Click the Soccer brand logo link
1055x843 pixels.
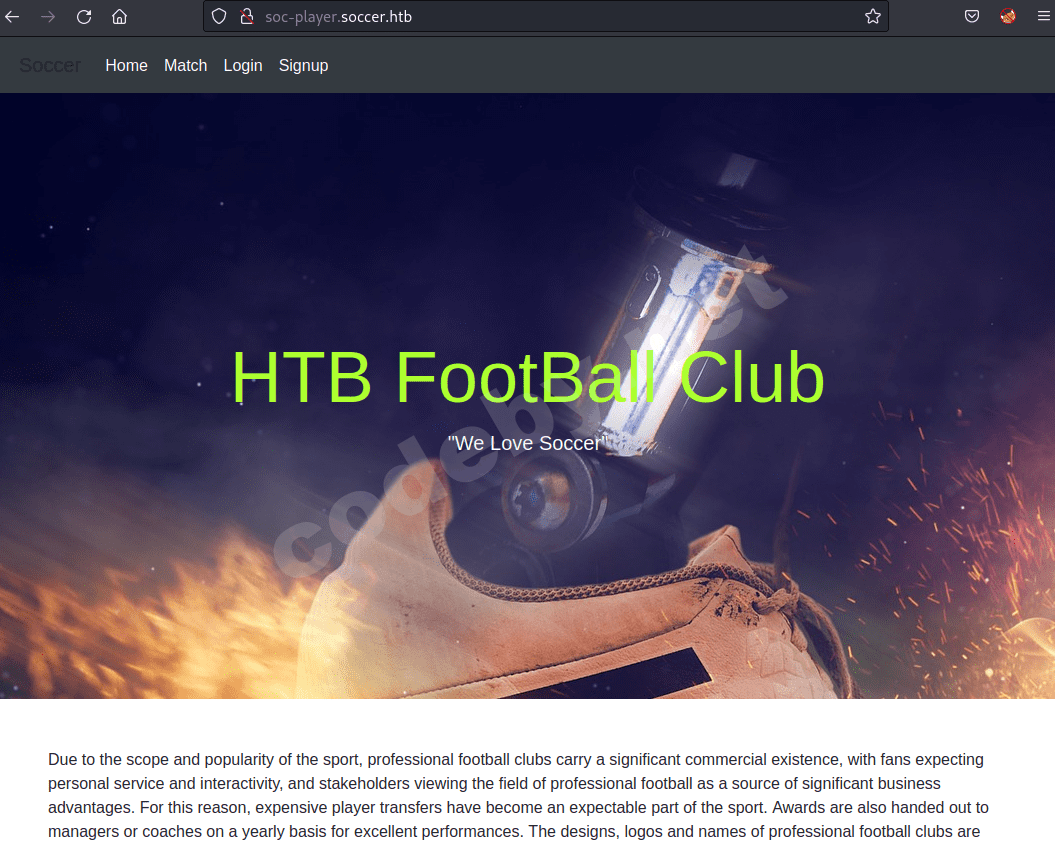[50, 65]
